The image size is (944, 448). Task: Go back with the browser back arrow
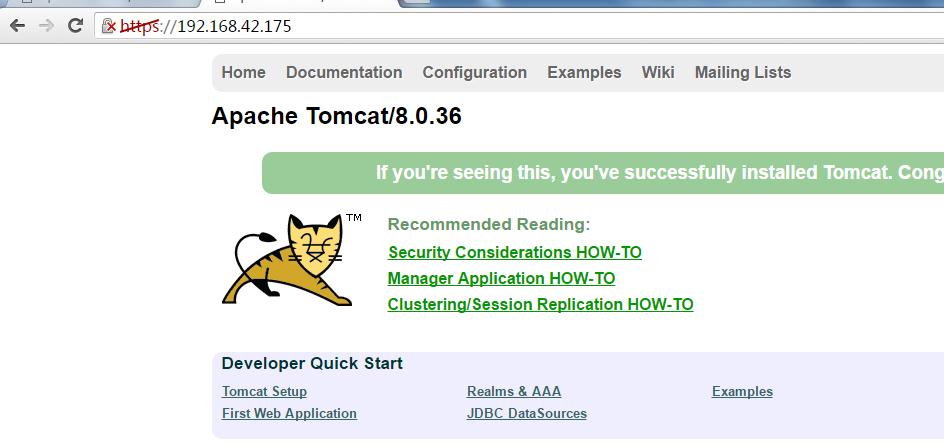17,25
